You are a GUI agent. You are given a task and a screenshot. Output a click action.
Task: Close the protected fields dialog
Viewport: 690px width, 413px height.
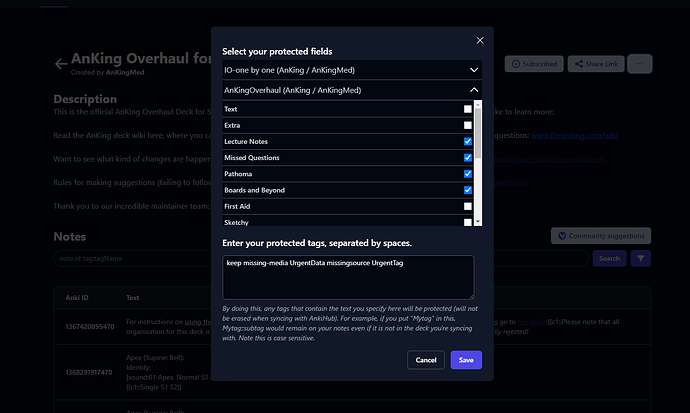480,40
